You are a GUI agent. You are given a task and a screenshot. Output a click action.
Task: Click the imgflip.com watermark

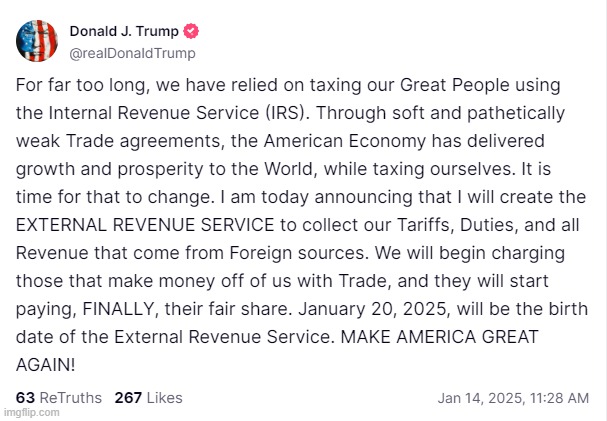pos(32,412)
